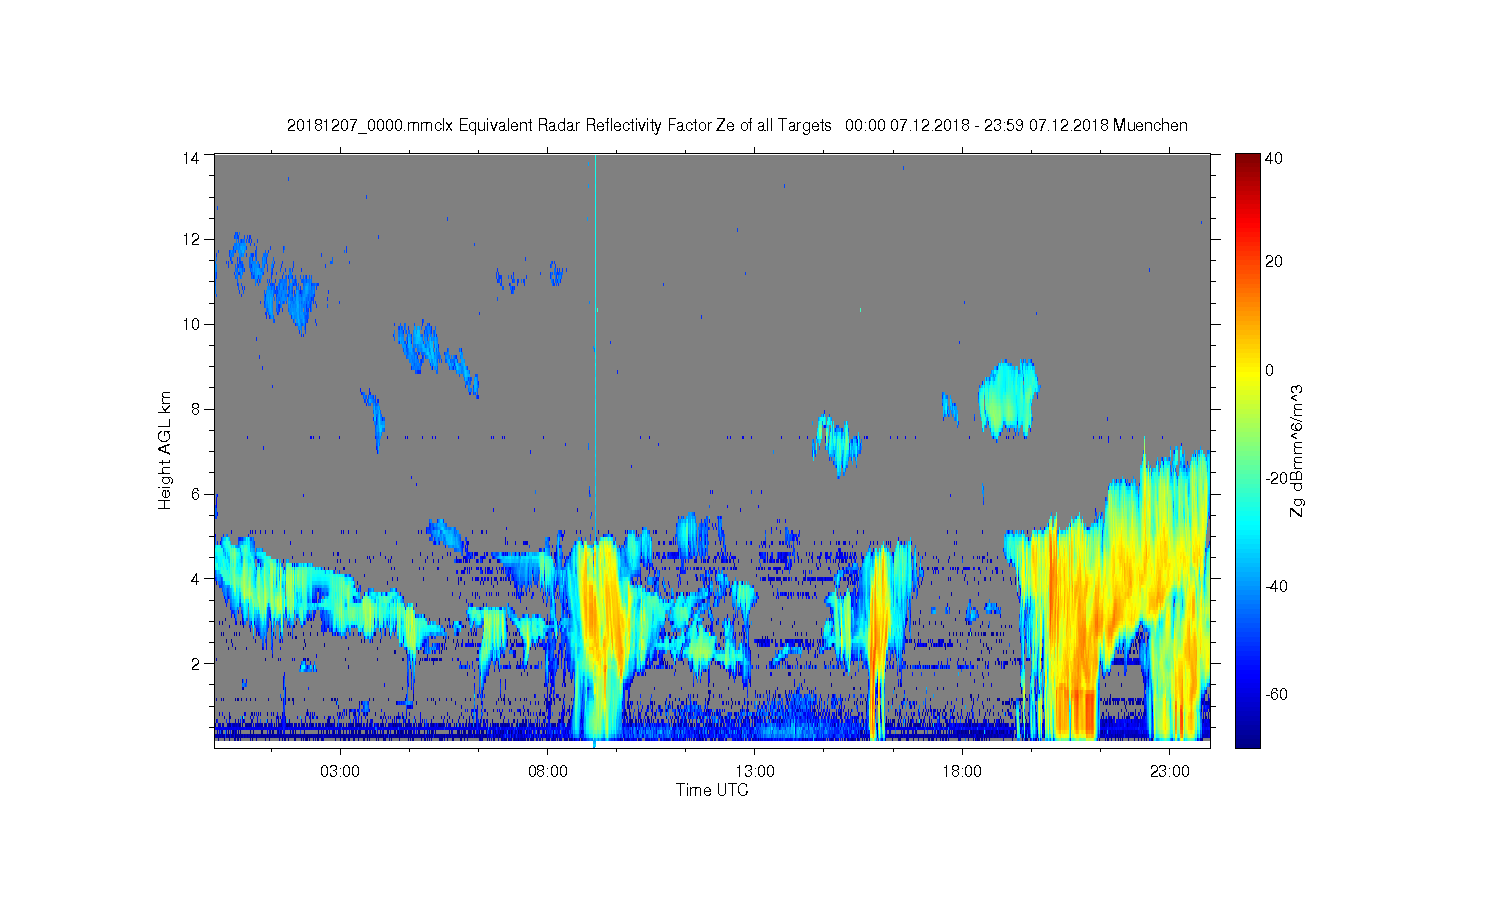
Task: Click the colorbar label '40'
Action: pos(1274,158)
